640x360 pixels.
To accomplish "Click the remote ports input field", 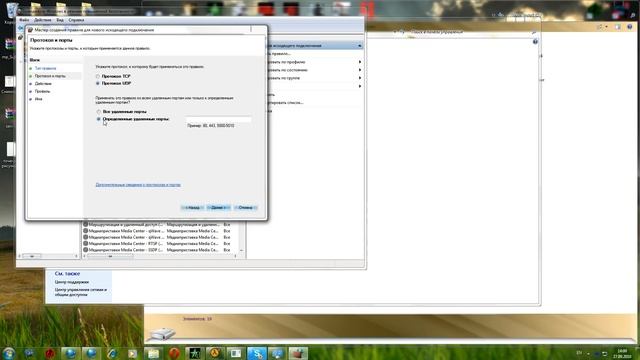I will pos(218,119).
